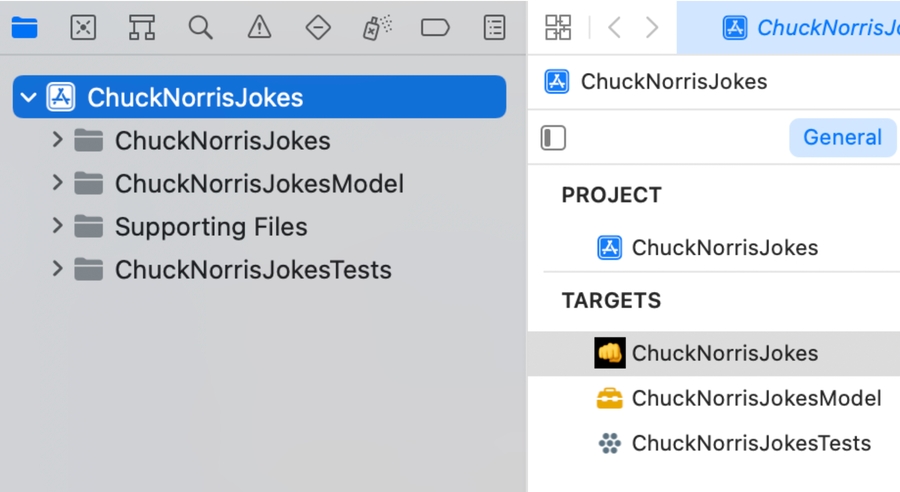900x492 pixels.
Task: Select the ChuckNorrisJokesModel target
Action: [756, 398]
